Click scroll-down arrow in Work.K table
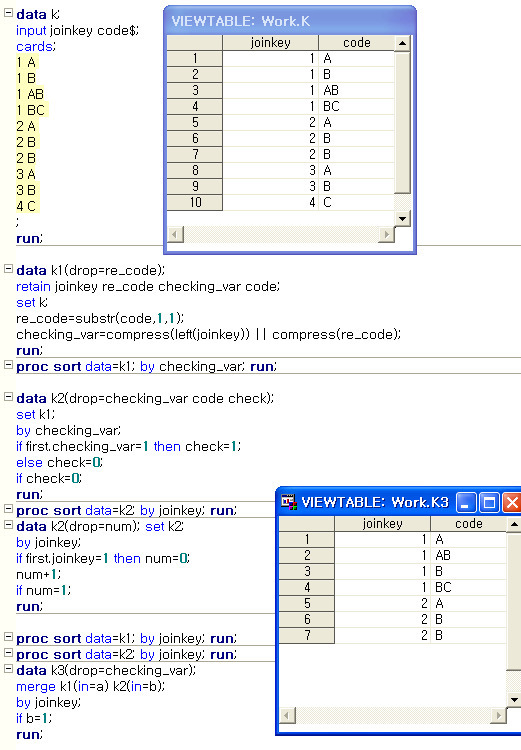 pyautogui.click(x=402, y=219)
